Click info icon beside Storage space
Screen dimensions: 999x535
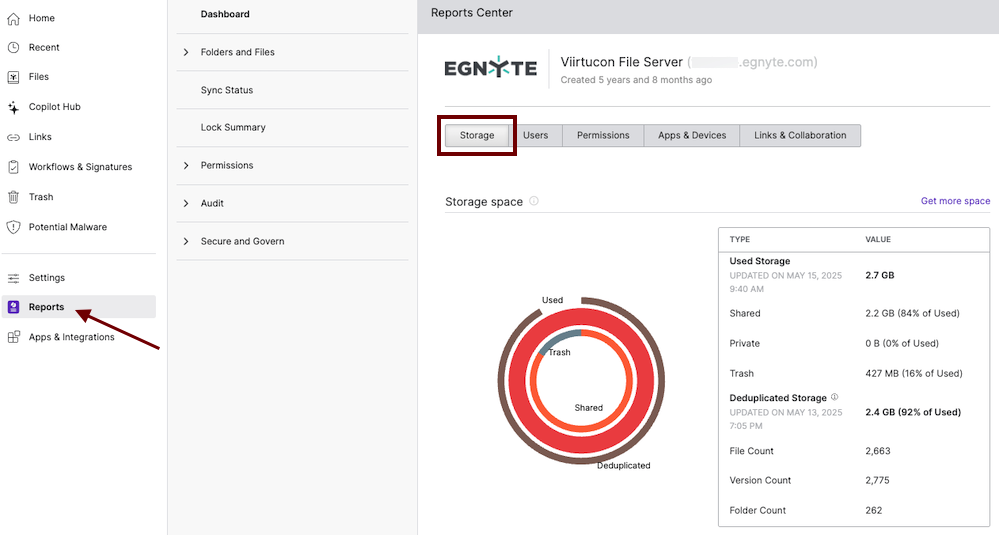click(534, 201)
